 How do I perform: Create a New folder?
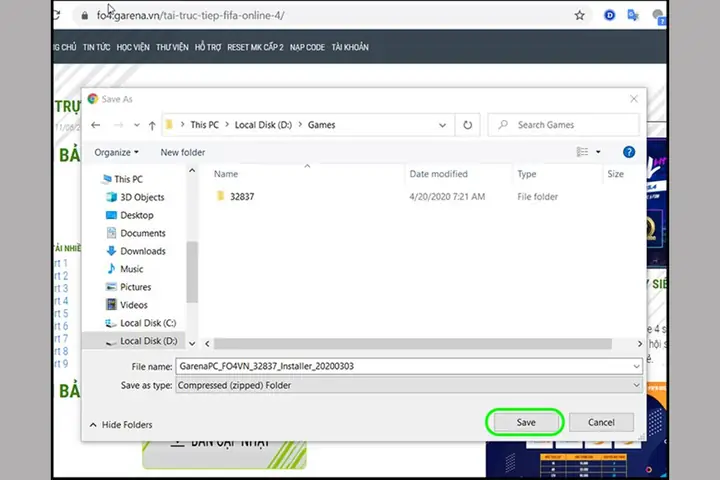click(183, 152)
